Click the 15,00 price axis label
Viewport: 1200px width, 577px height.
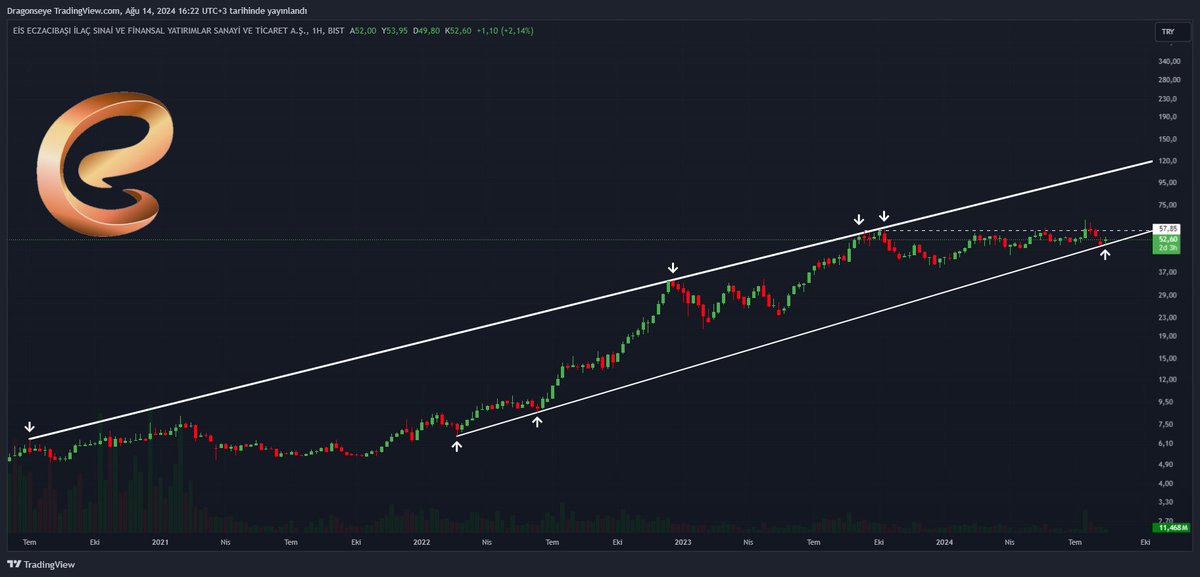pyautogui.click(x=1168, y=358)
